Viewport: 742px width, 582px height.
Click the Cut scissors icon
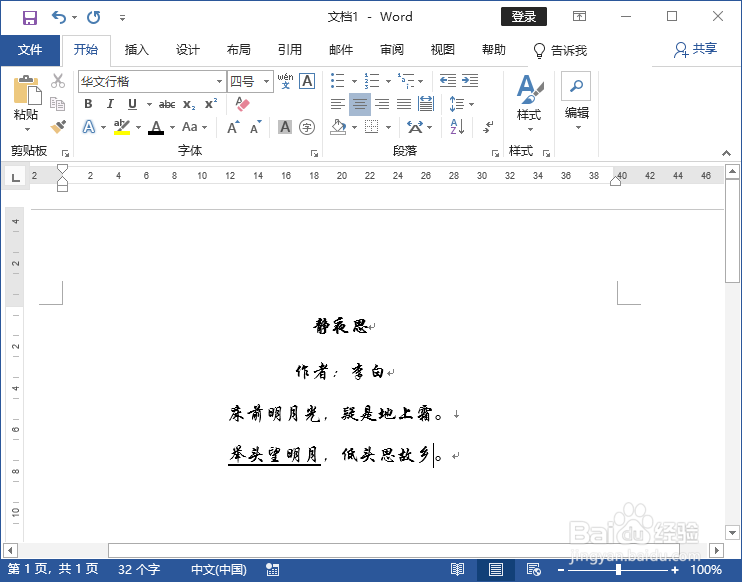(x=58, y=81)
